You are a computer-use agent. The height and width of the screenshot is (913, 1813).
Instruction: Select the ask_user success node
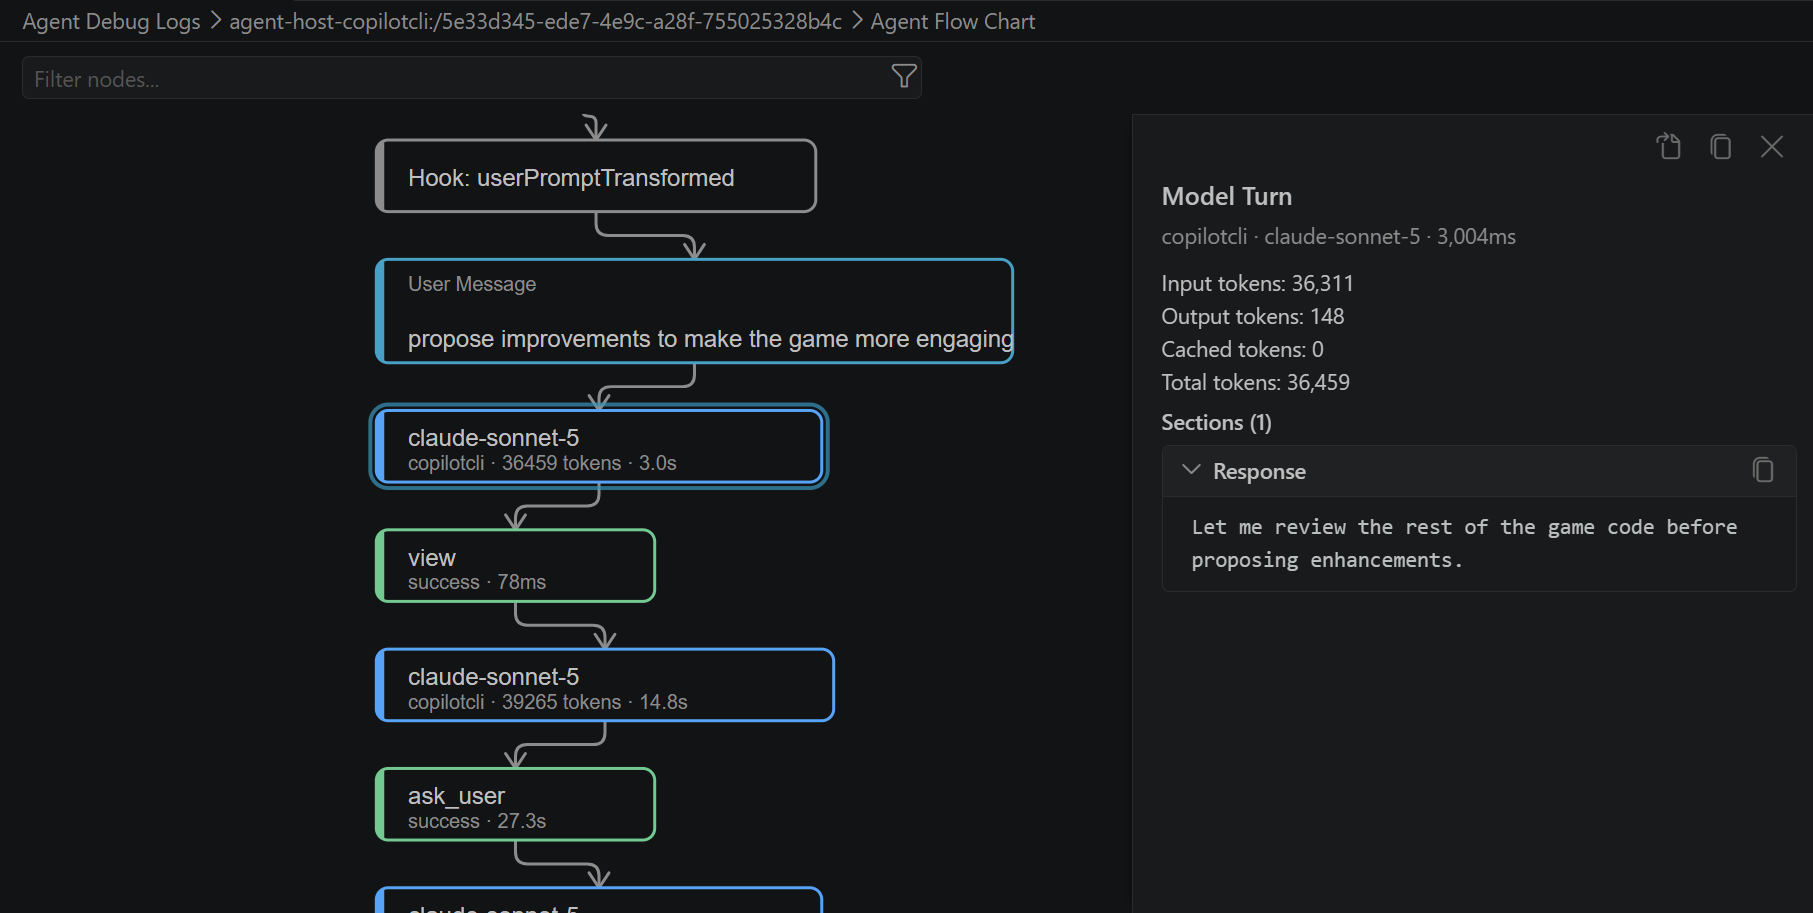tap(515, 804)
